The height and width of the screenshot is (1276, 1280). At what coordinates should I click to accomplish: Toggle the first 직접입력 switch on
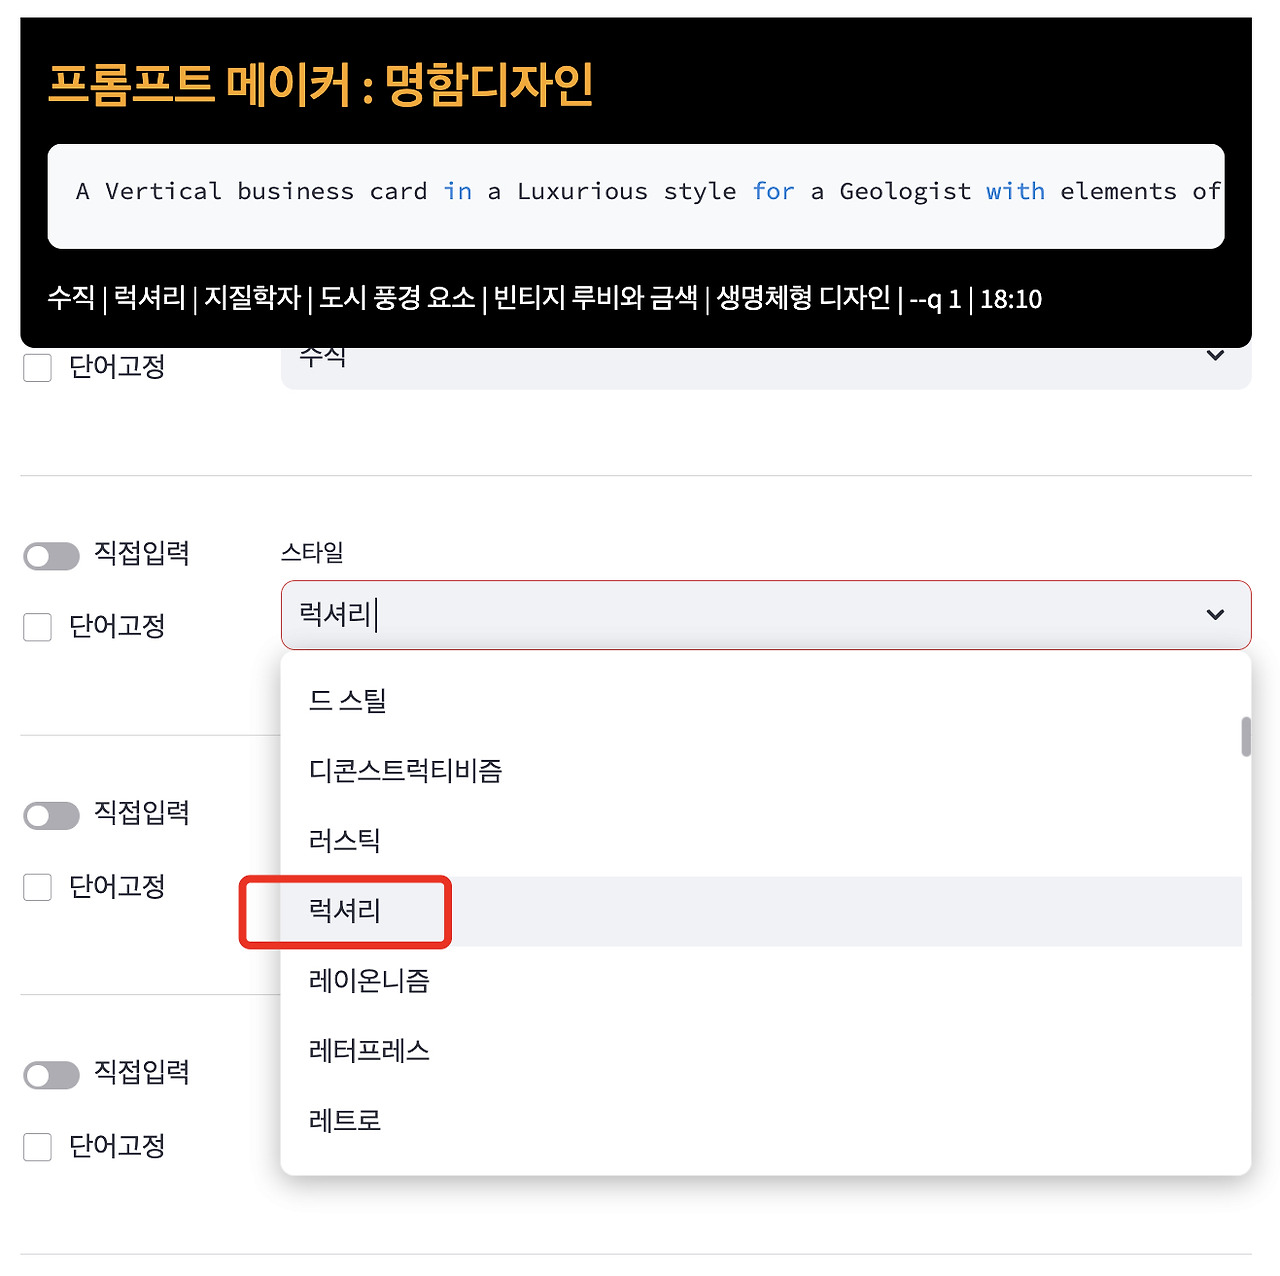(x=51, y=556)
